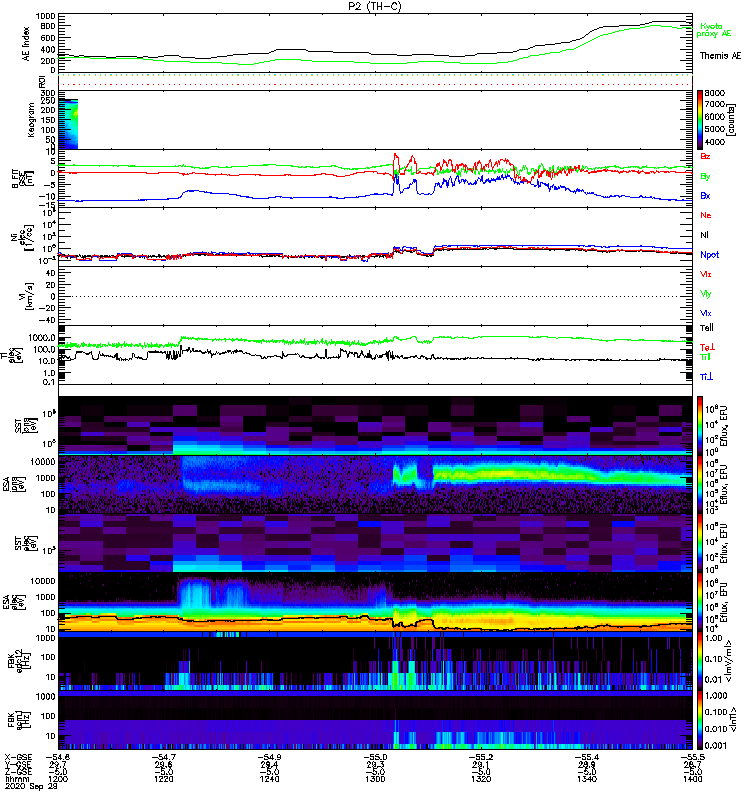Click the ESA ion spectrogram panel

click(x=376, y=484)
